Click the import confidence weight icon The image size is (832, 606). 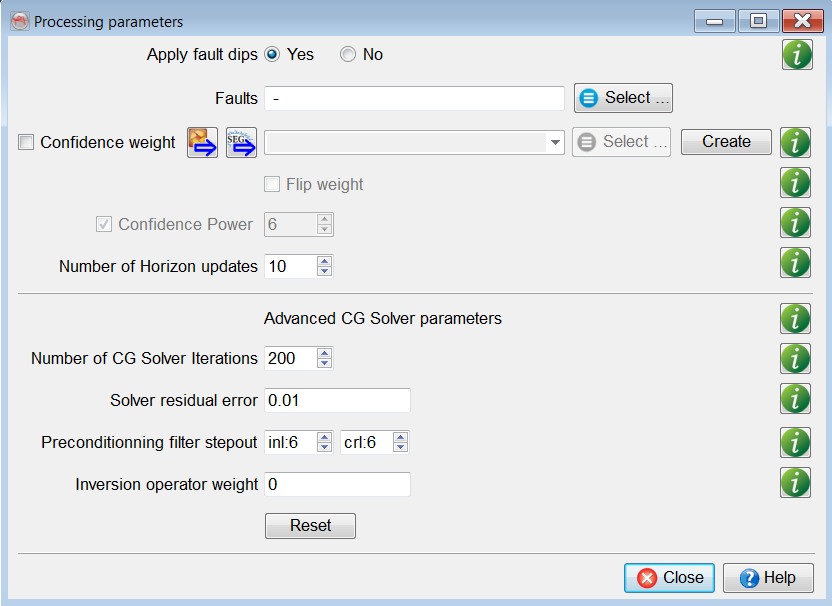[x=203, y=142]
